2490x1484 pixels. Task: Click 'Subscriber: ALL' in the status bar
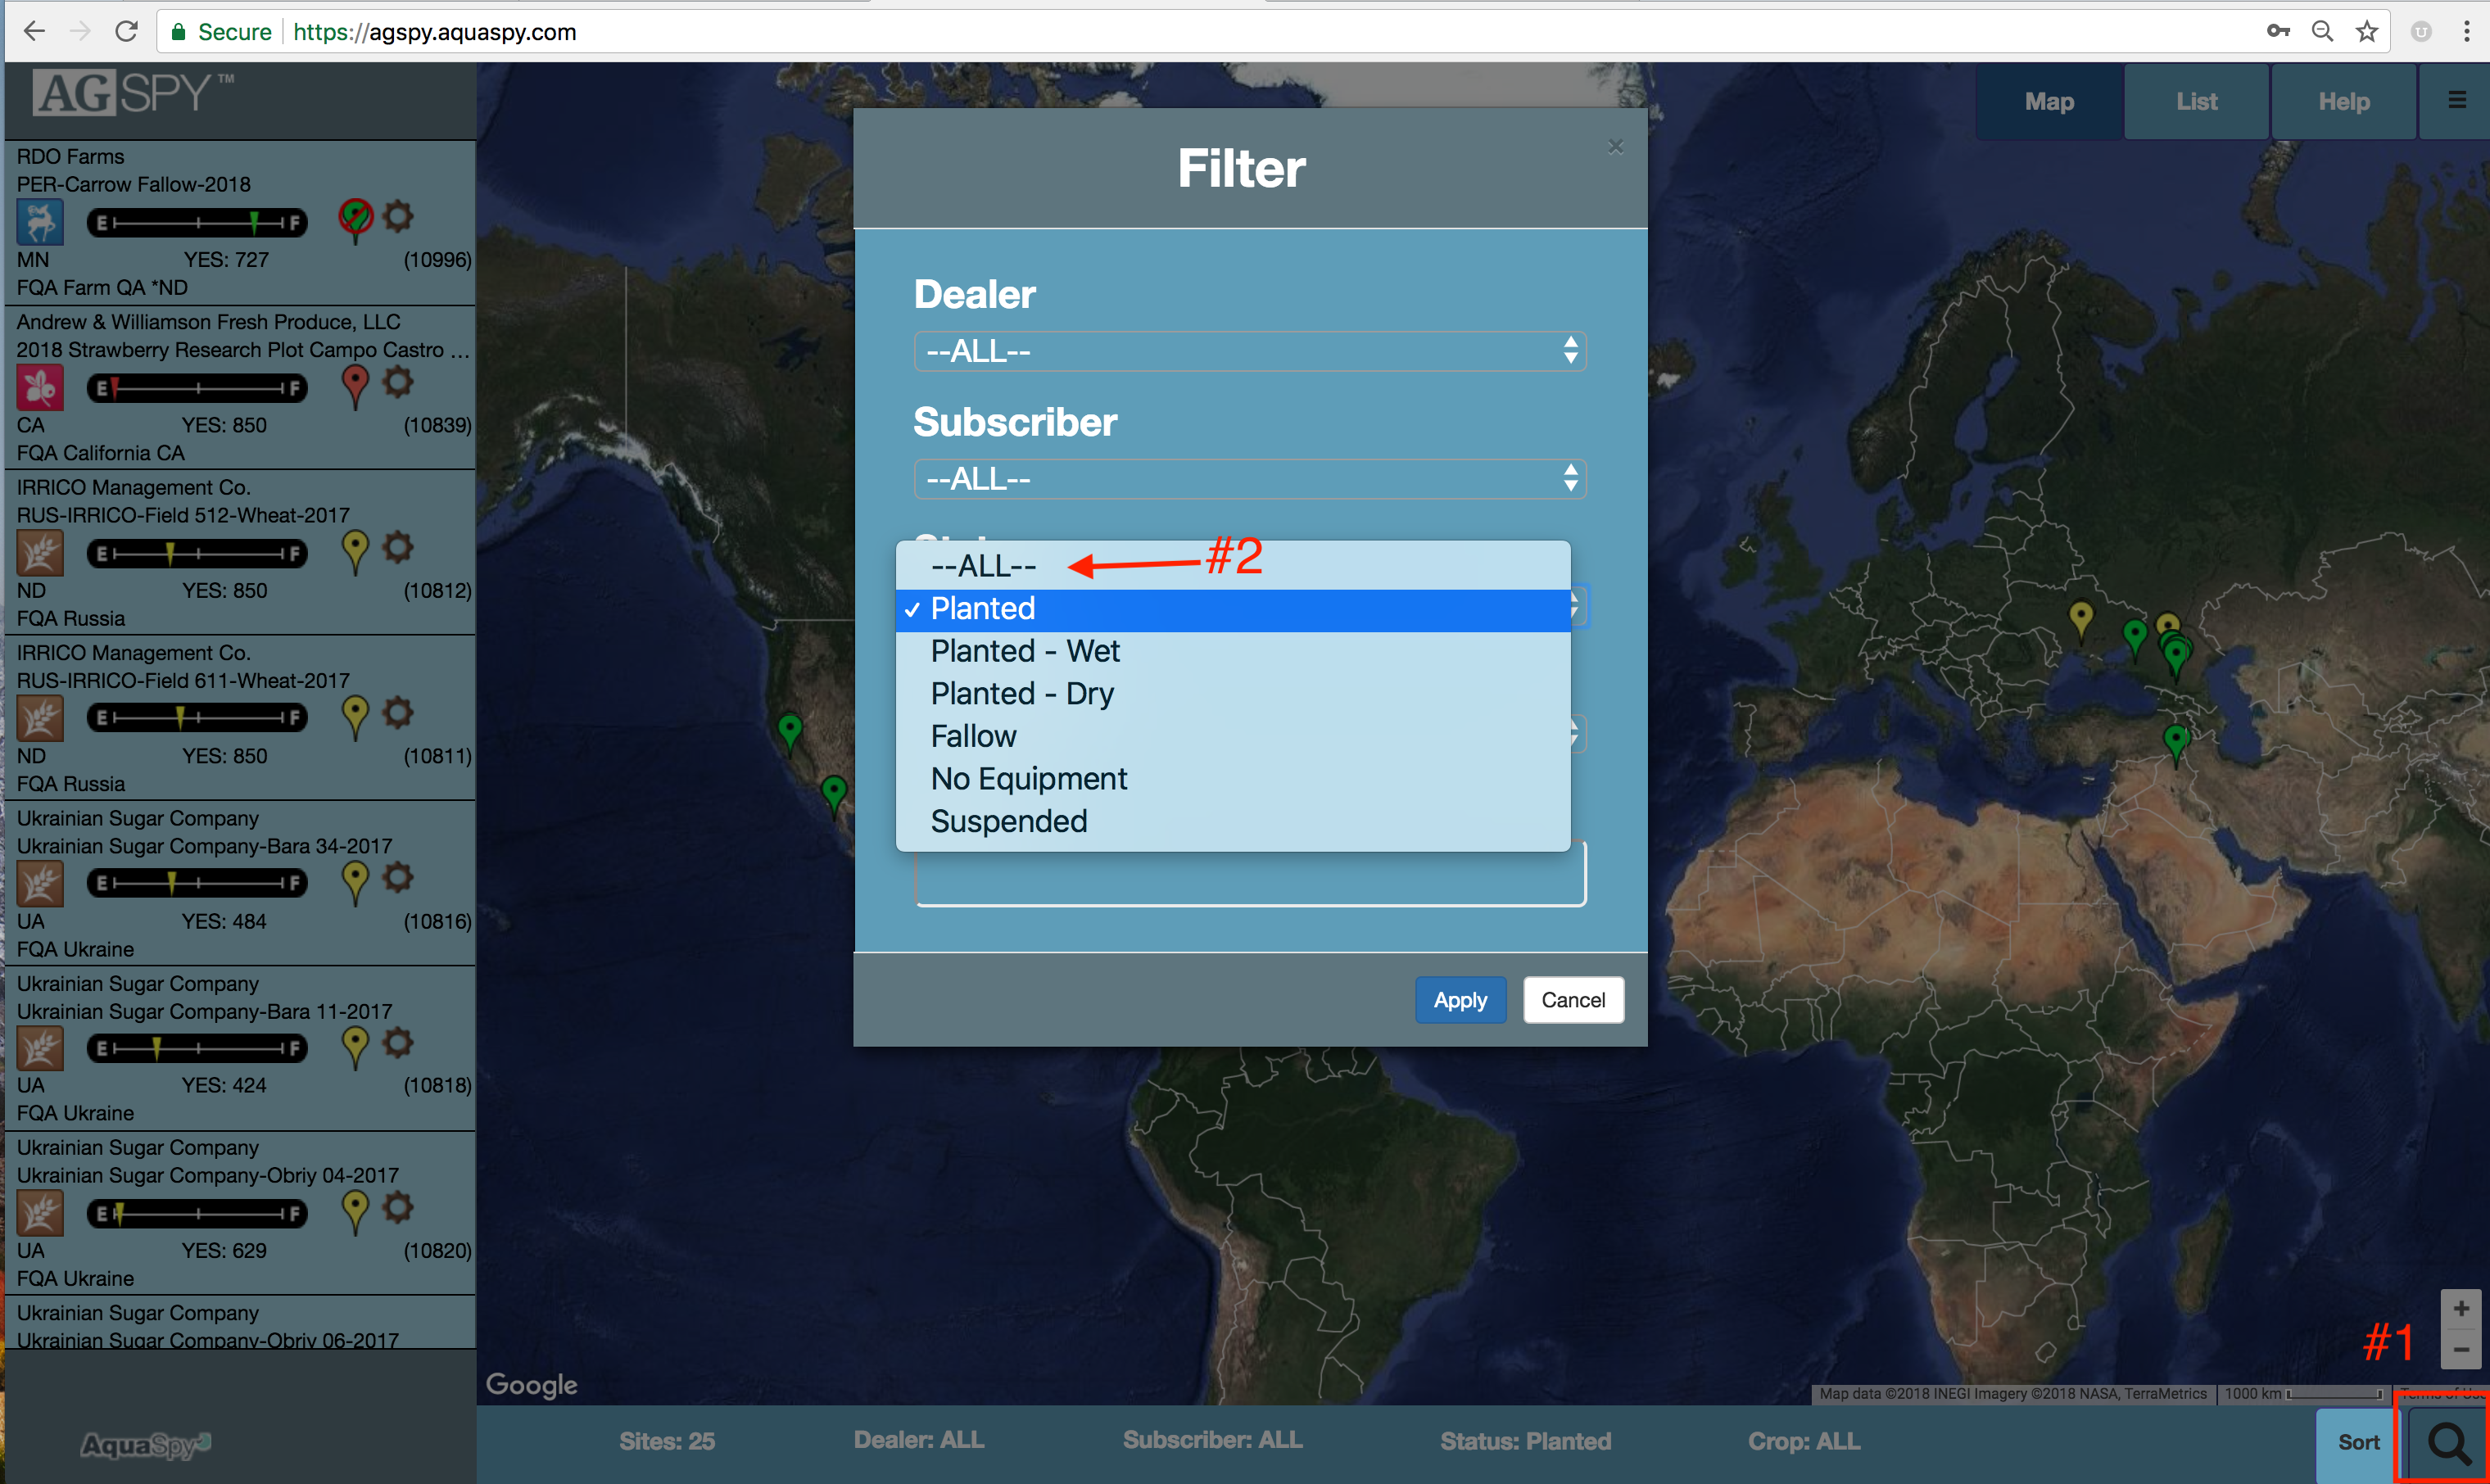(1212, 1440)
